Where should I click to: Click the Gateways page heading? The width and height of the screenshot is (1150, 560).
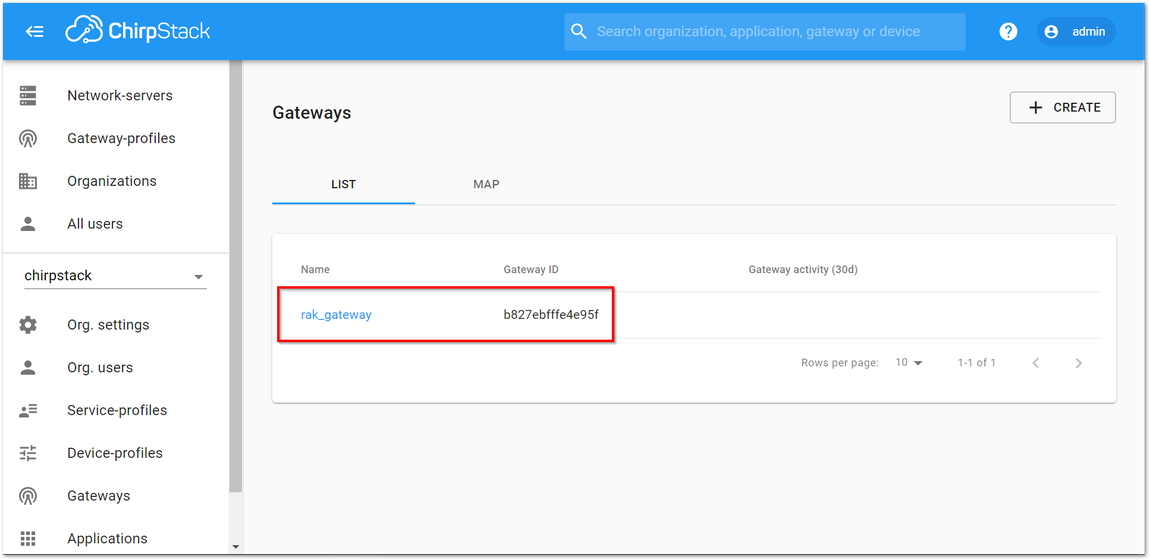click(x=312, y=113)
